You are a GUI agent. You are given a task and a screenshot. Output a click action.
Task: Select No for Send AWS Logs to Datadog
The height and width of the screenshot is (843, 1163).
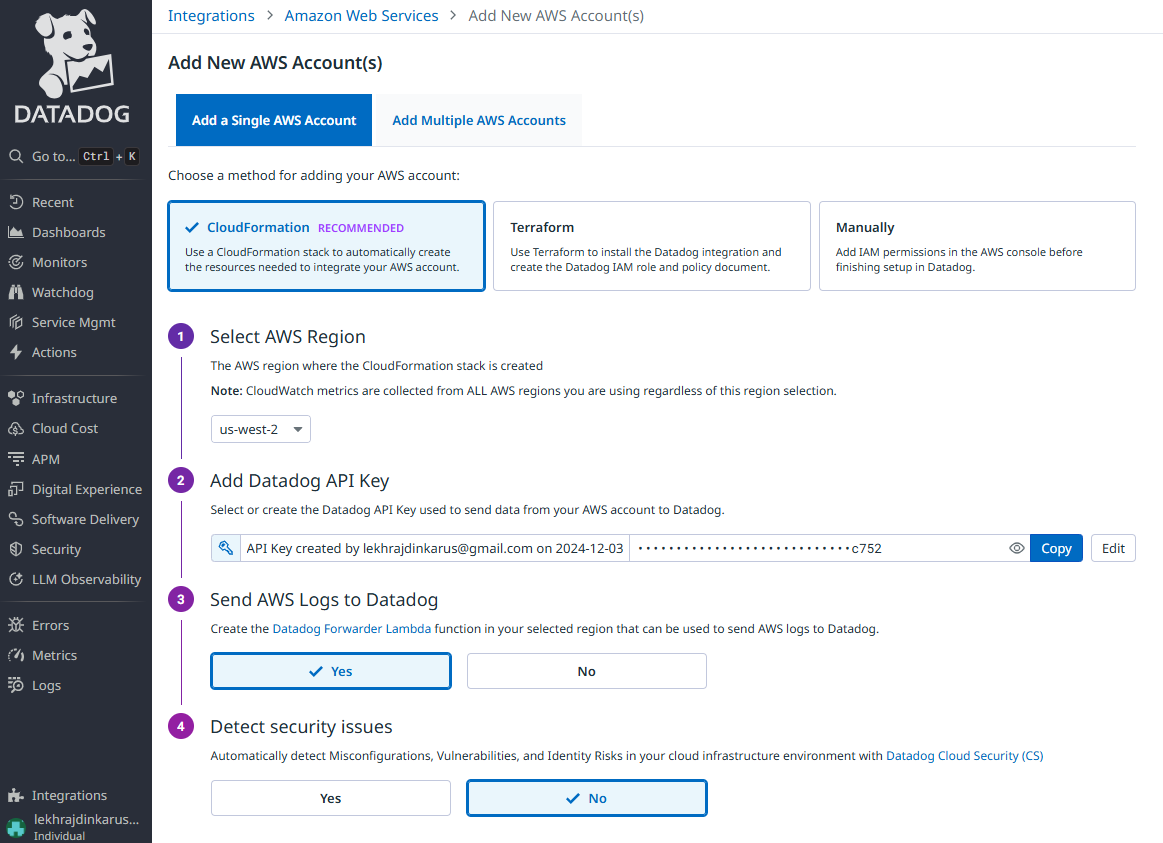click(x=587, y=671)
